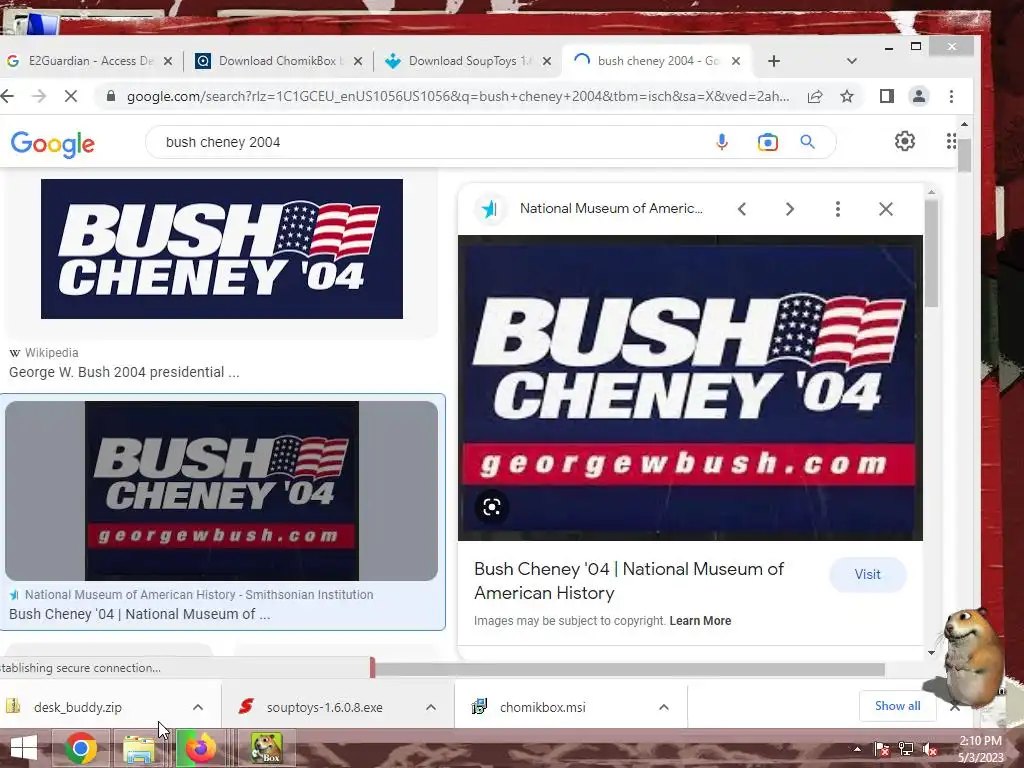Expand options for souptoys-1.6.0.8.exe download

431,707
